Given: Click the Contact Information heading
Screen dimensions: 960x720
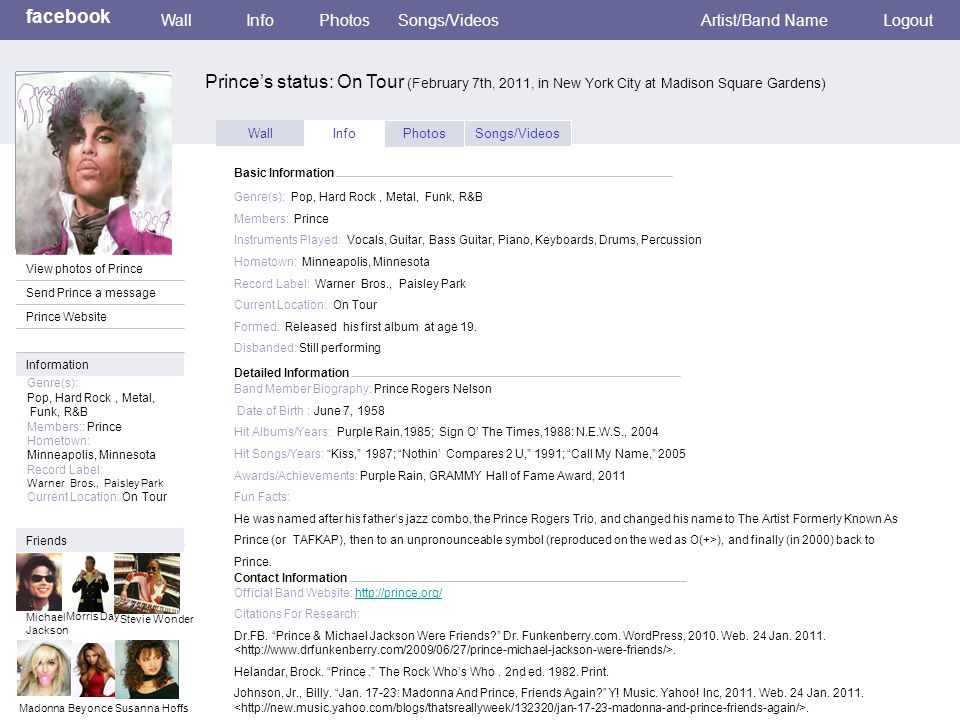Looking at the screenshot, I should (x=290, y=577).
